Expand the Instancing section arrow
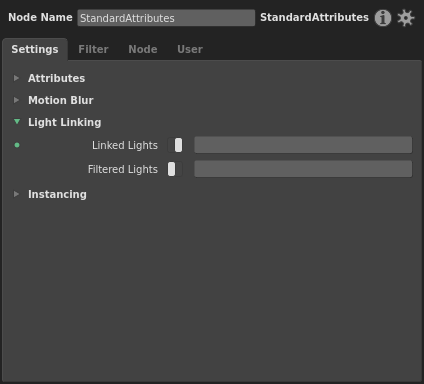 point(16,194)
